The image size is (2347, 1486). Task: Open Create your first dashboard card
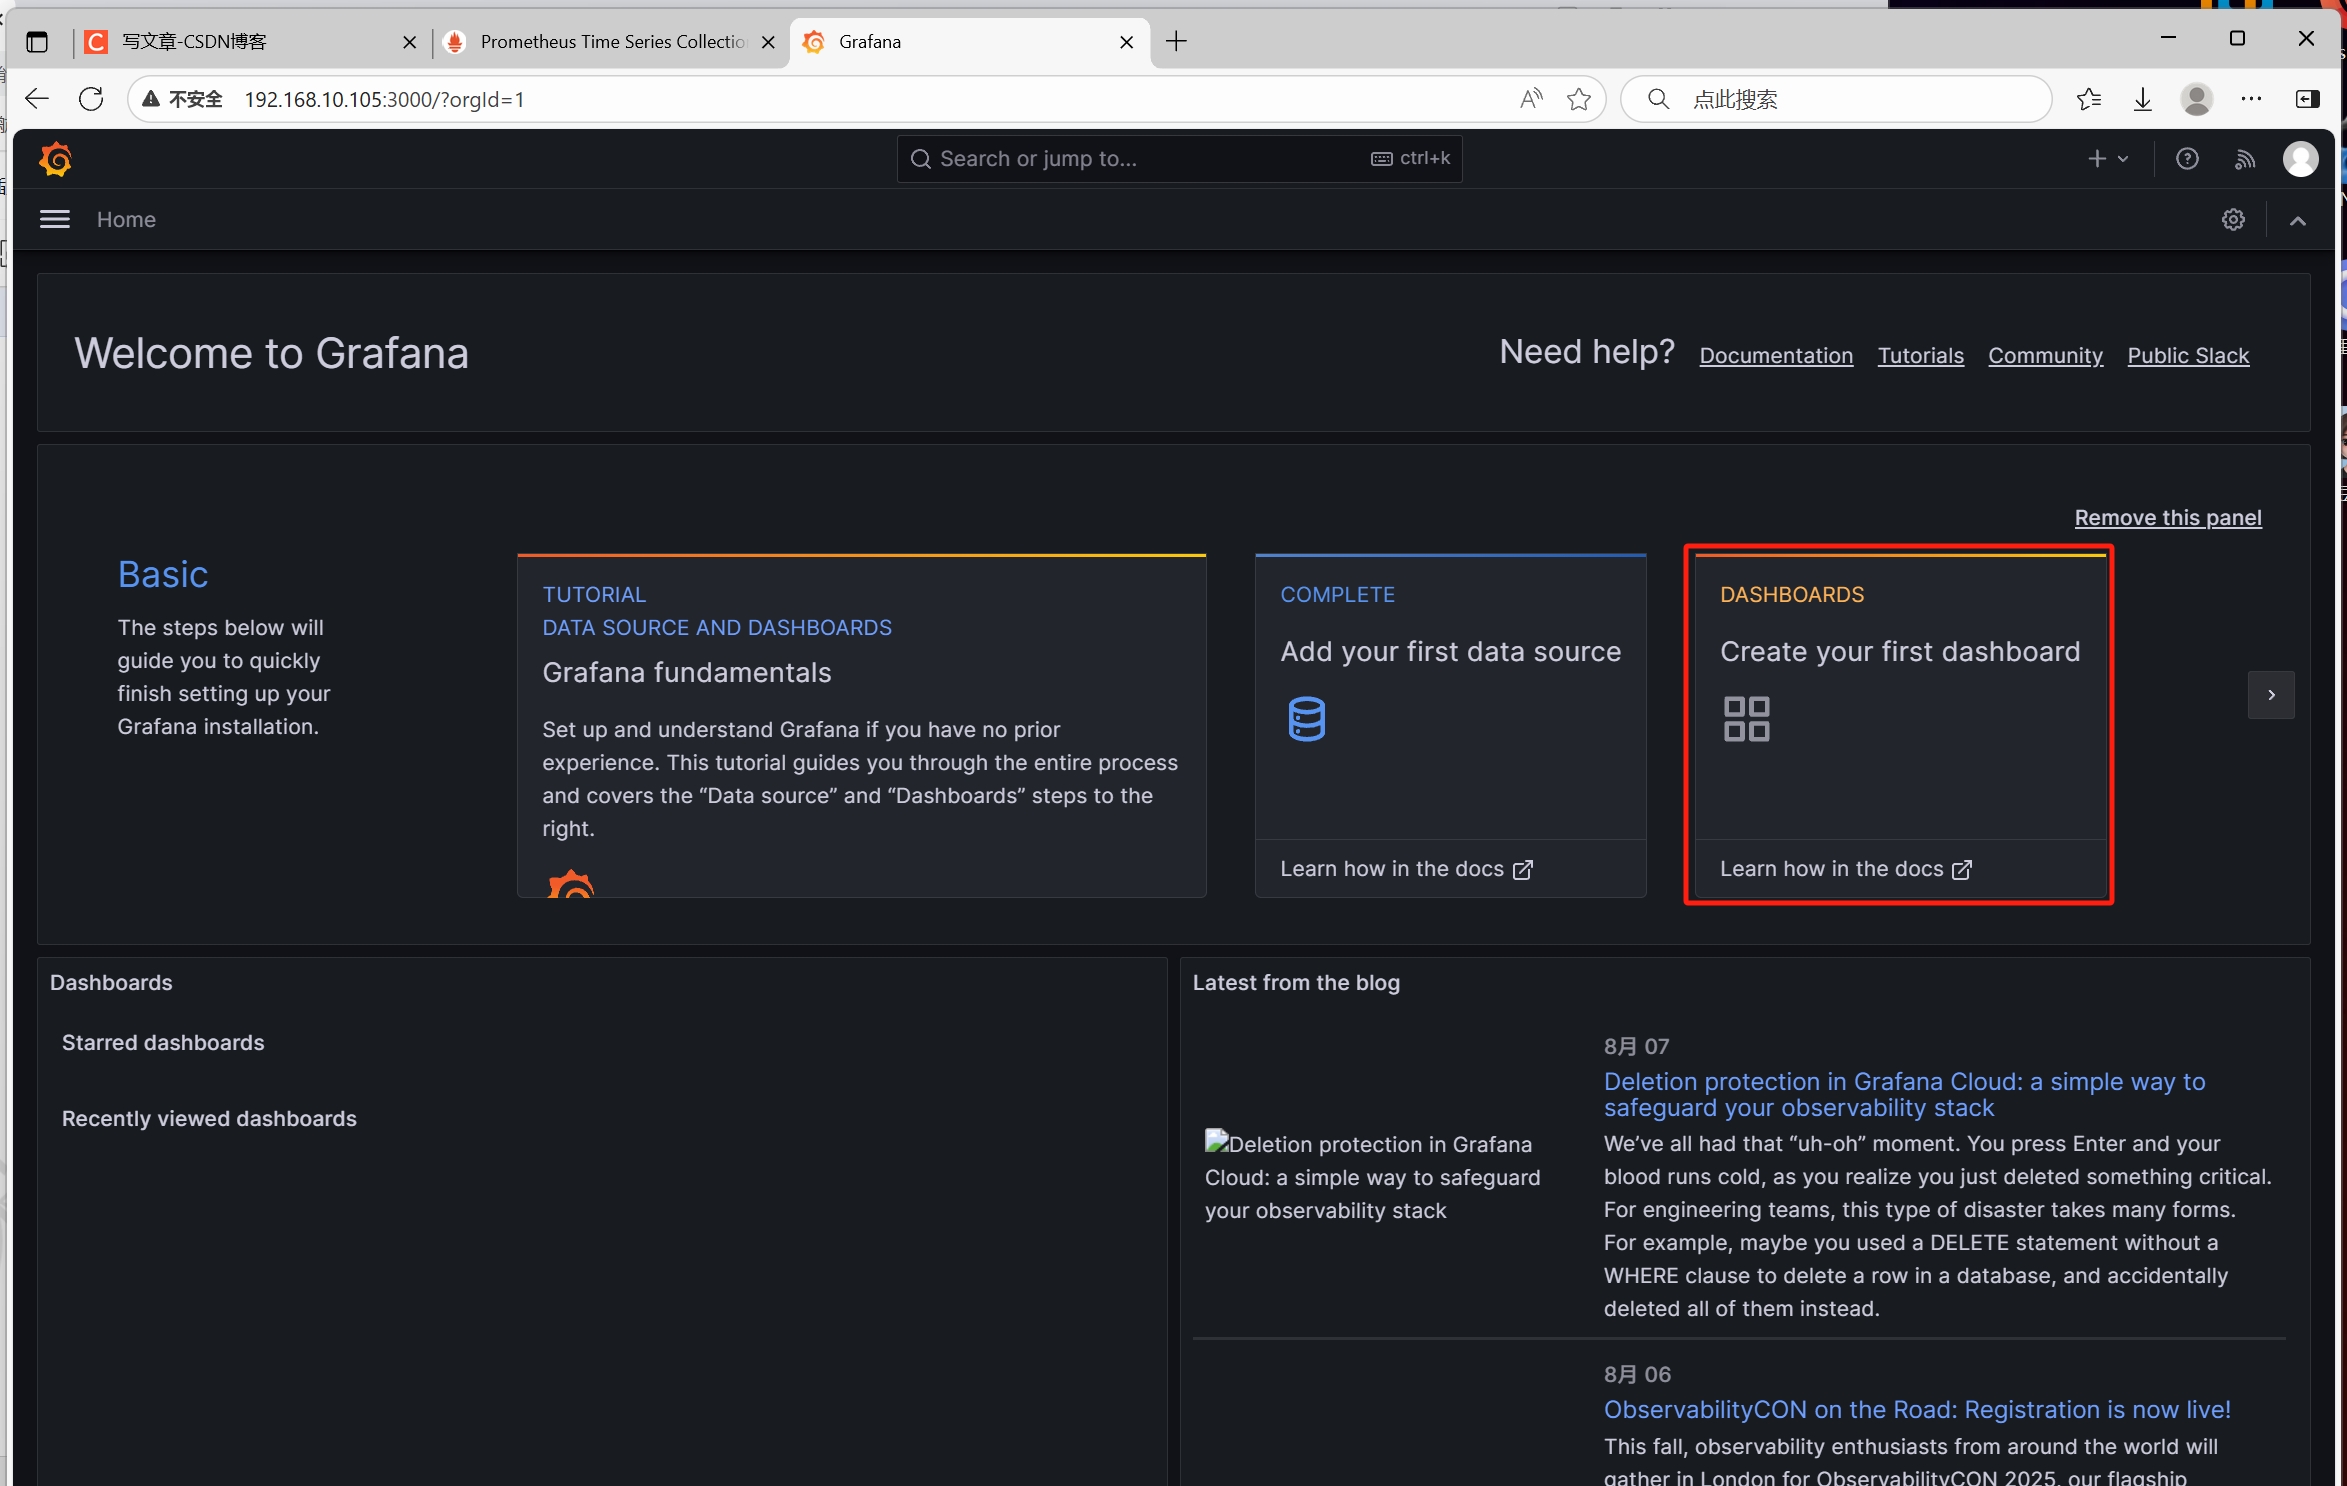tap(1900, 725)
